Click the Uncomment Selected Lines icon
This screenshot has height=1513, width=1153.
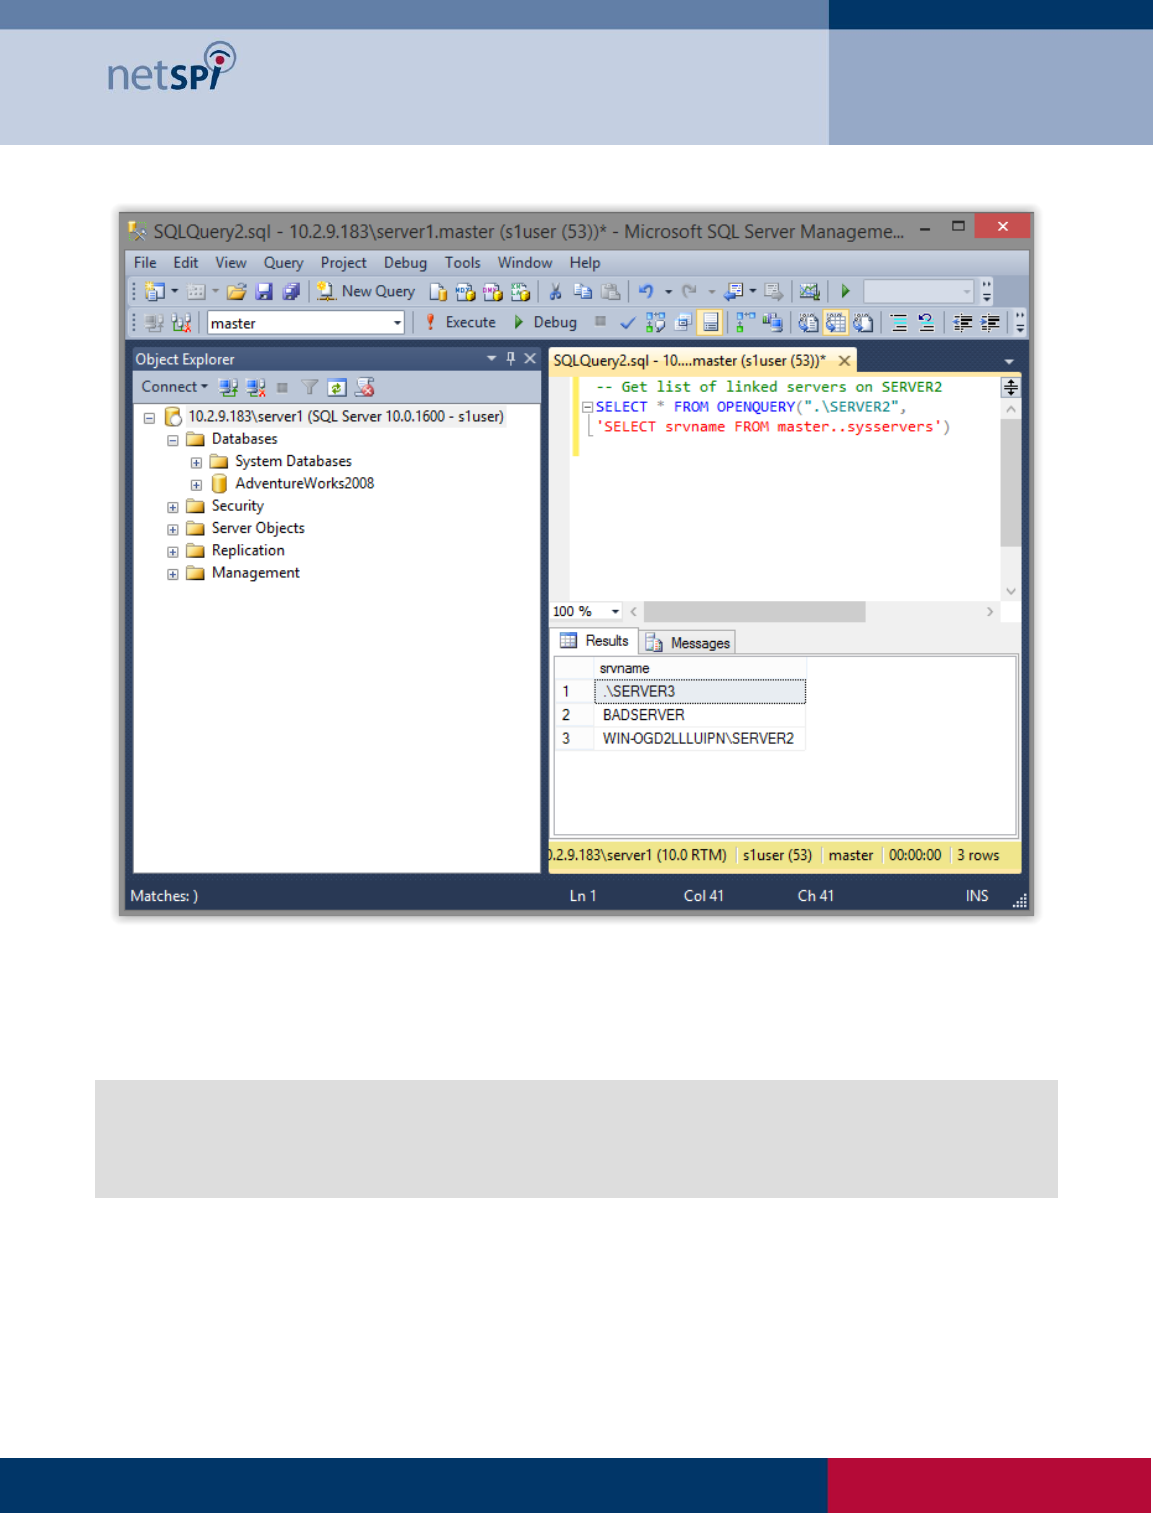926,323
